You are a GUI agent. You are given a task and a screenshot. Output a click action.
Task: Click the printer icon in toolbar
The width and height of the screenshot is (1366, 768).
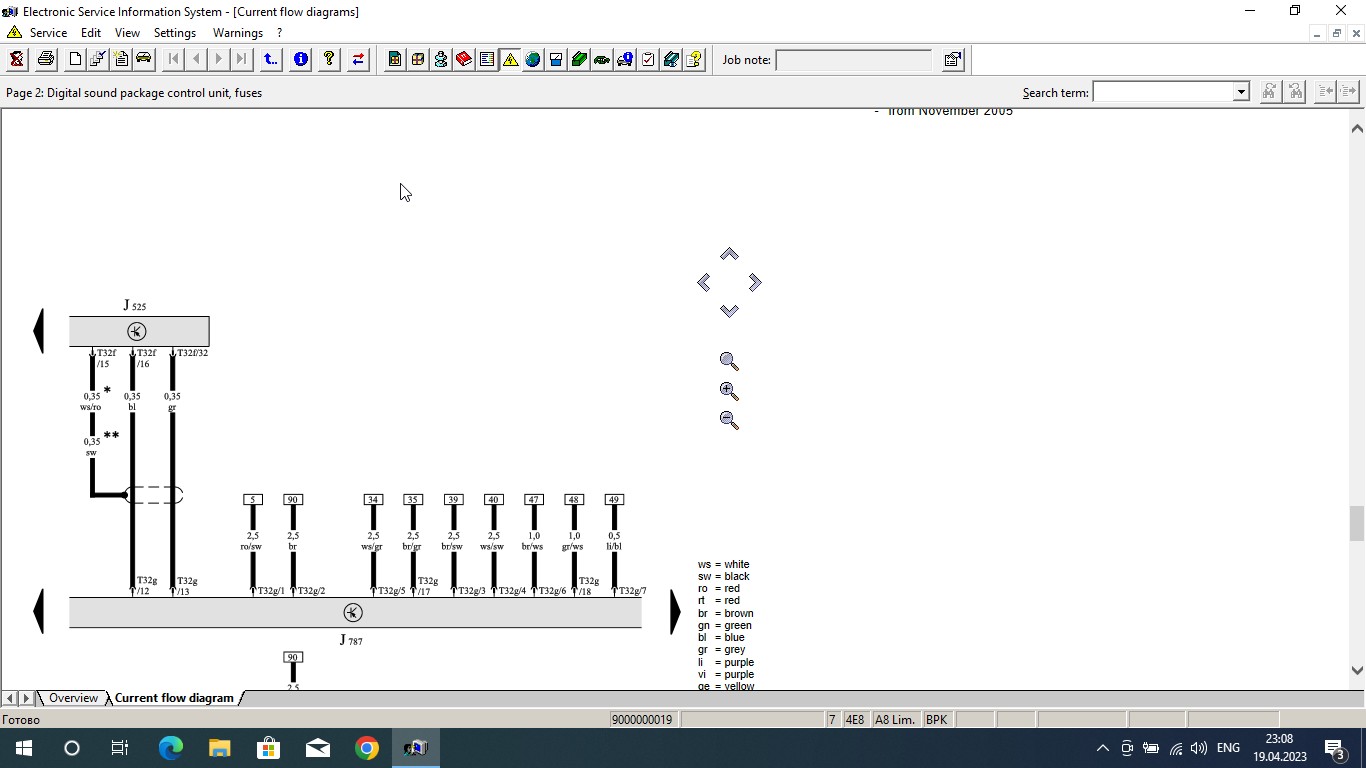point(46,59)
